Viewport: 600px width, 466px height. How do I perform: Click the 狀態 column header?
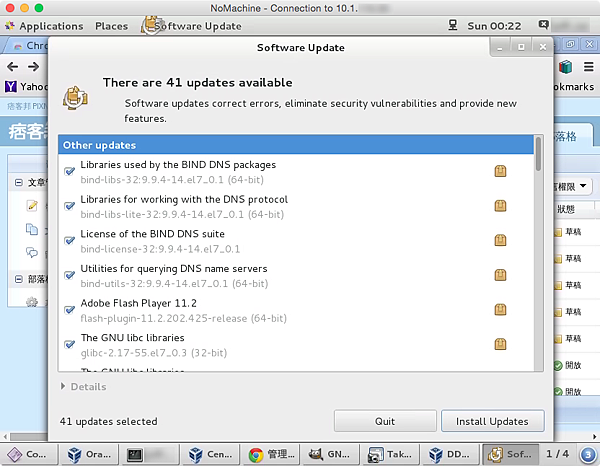coord(565,209)
